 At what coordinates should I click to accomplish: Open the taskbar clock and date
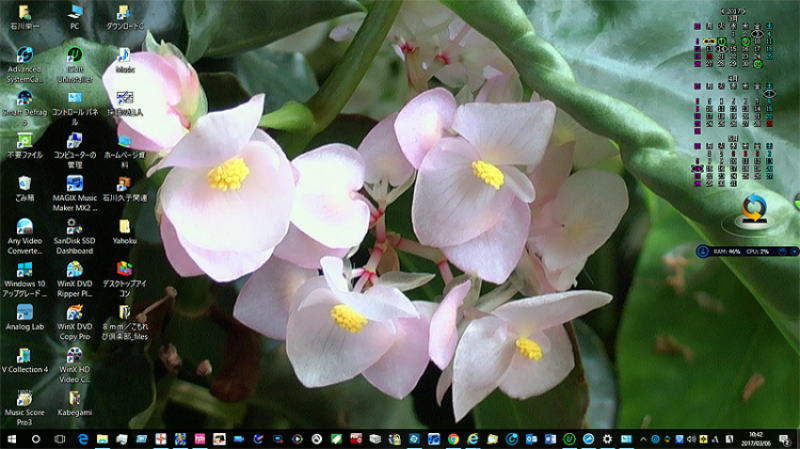pyautogui.click(x=756, y=439)
